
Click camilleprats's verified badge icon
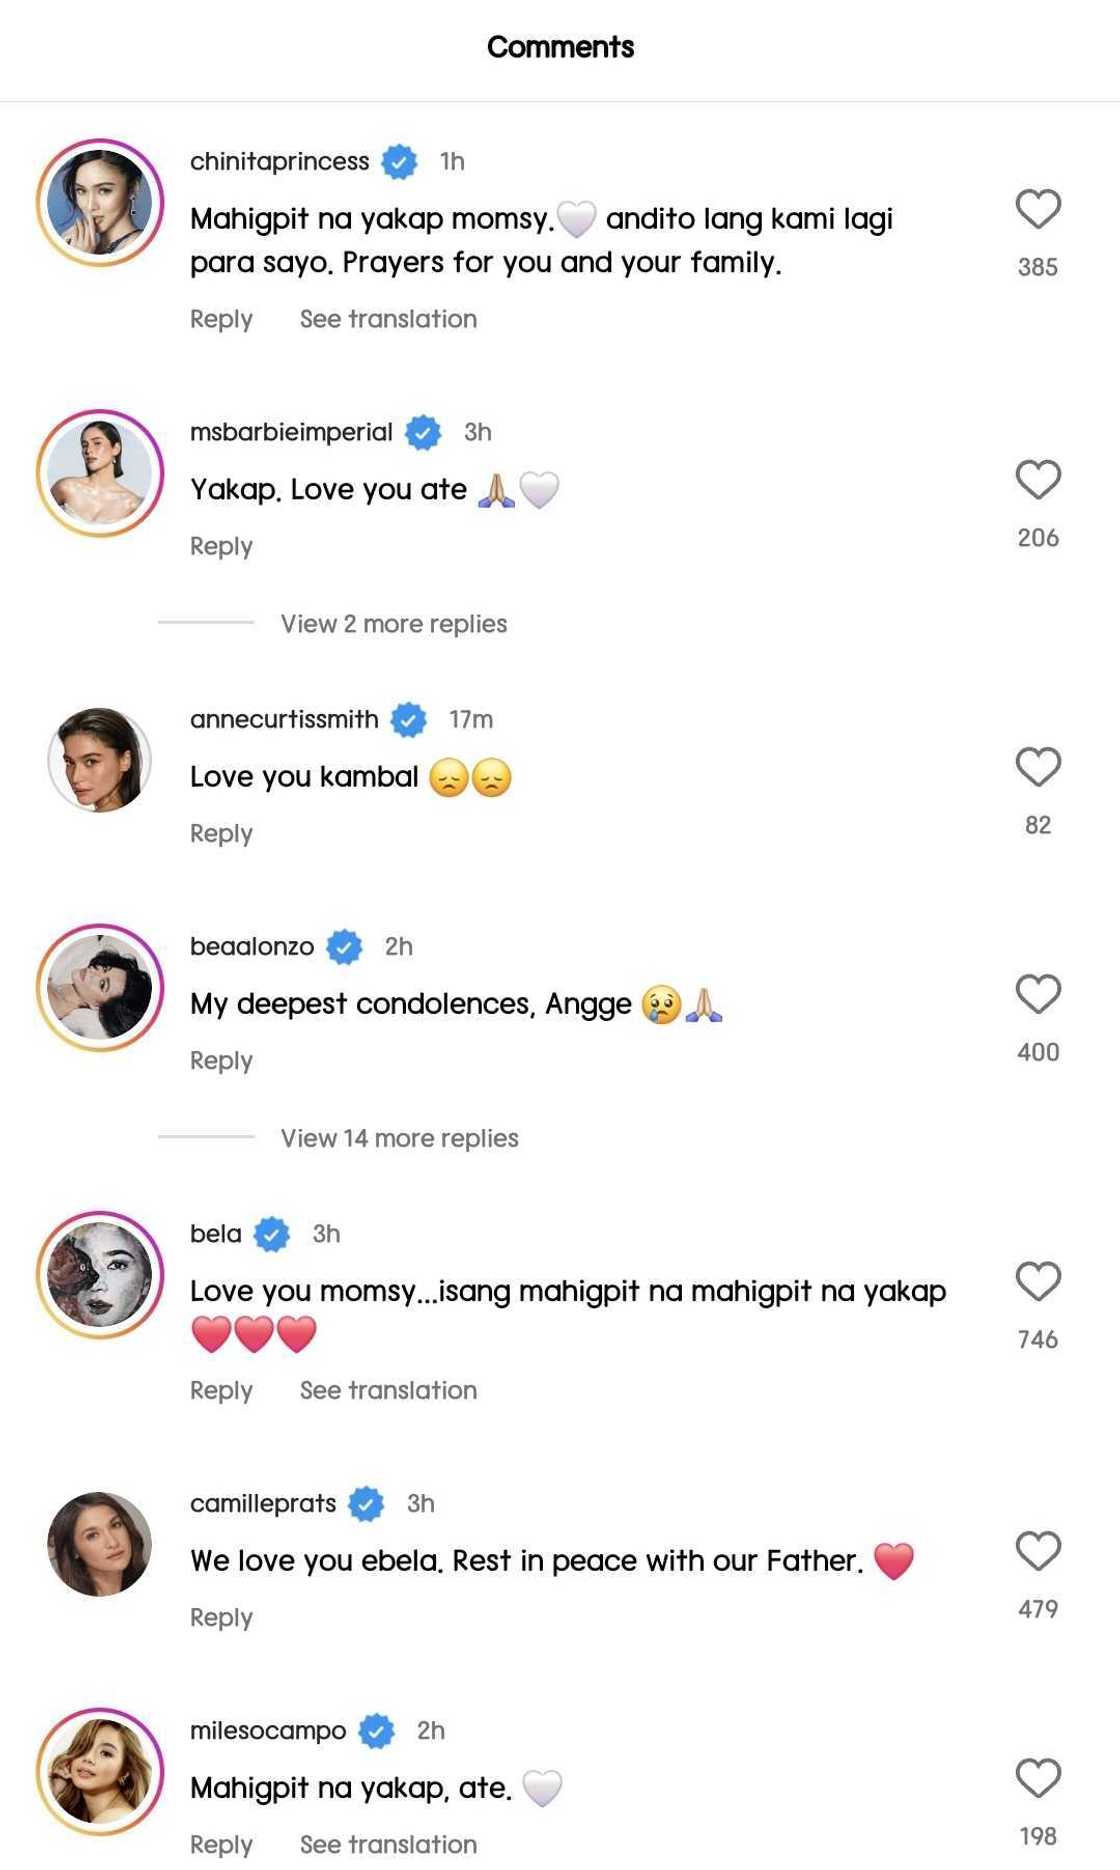pos(366,1504)
